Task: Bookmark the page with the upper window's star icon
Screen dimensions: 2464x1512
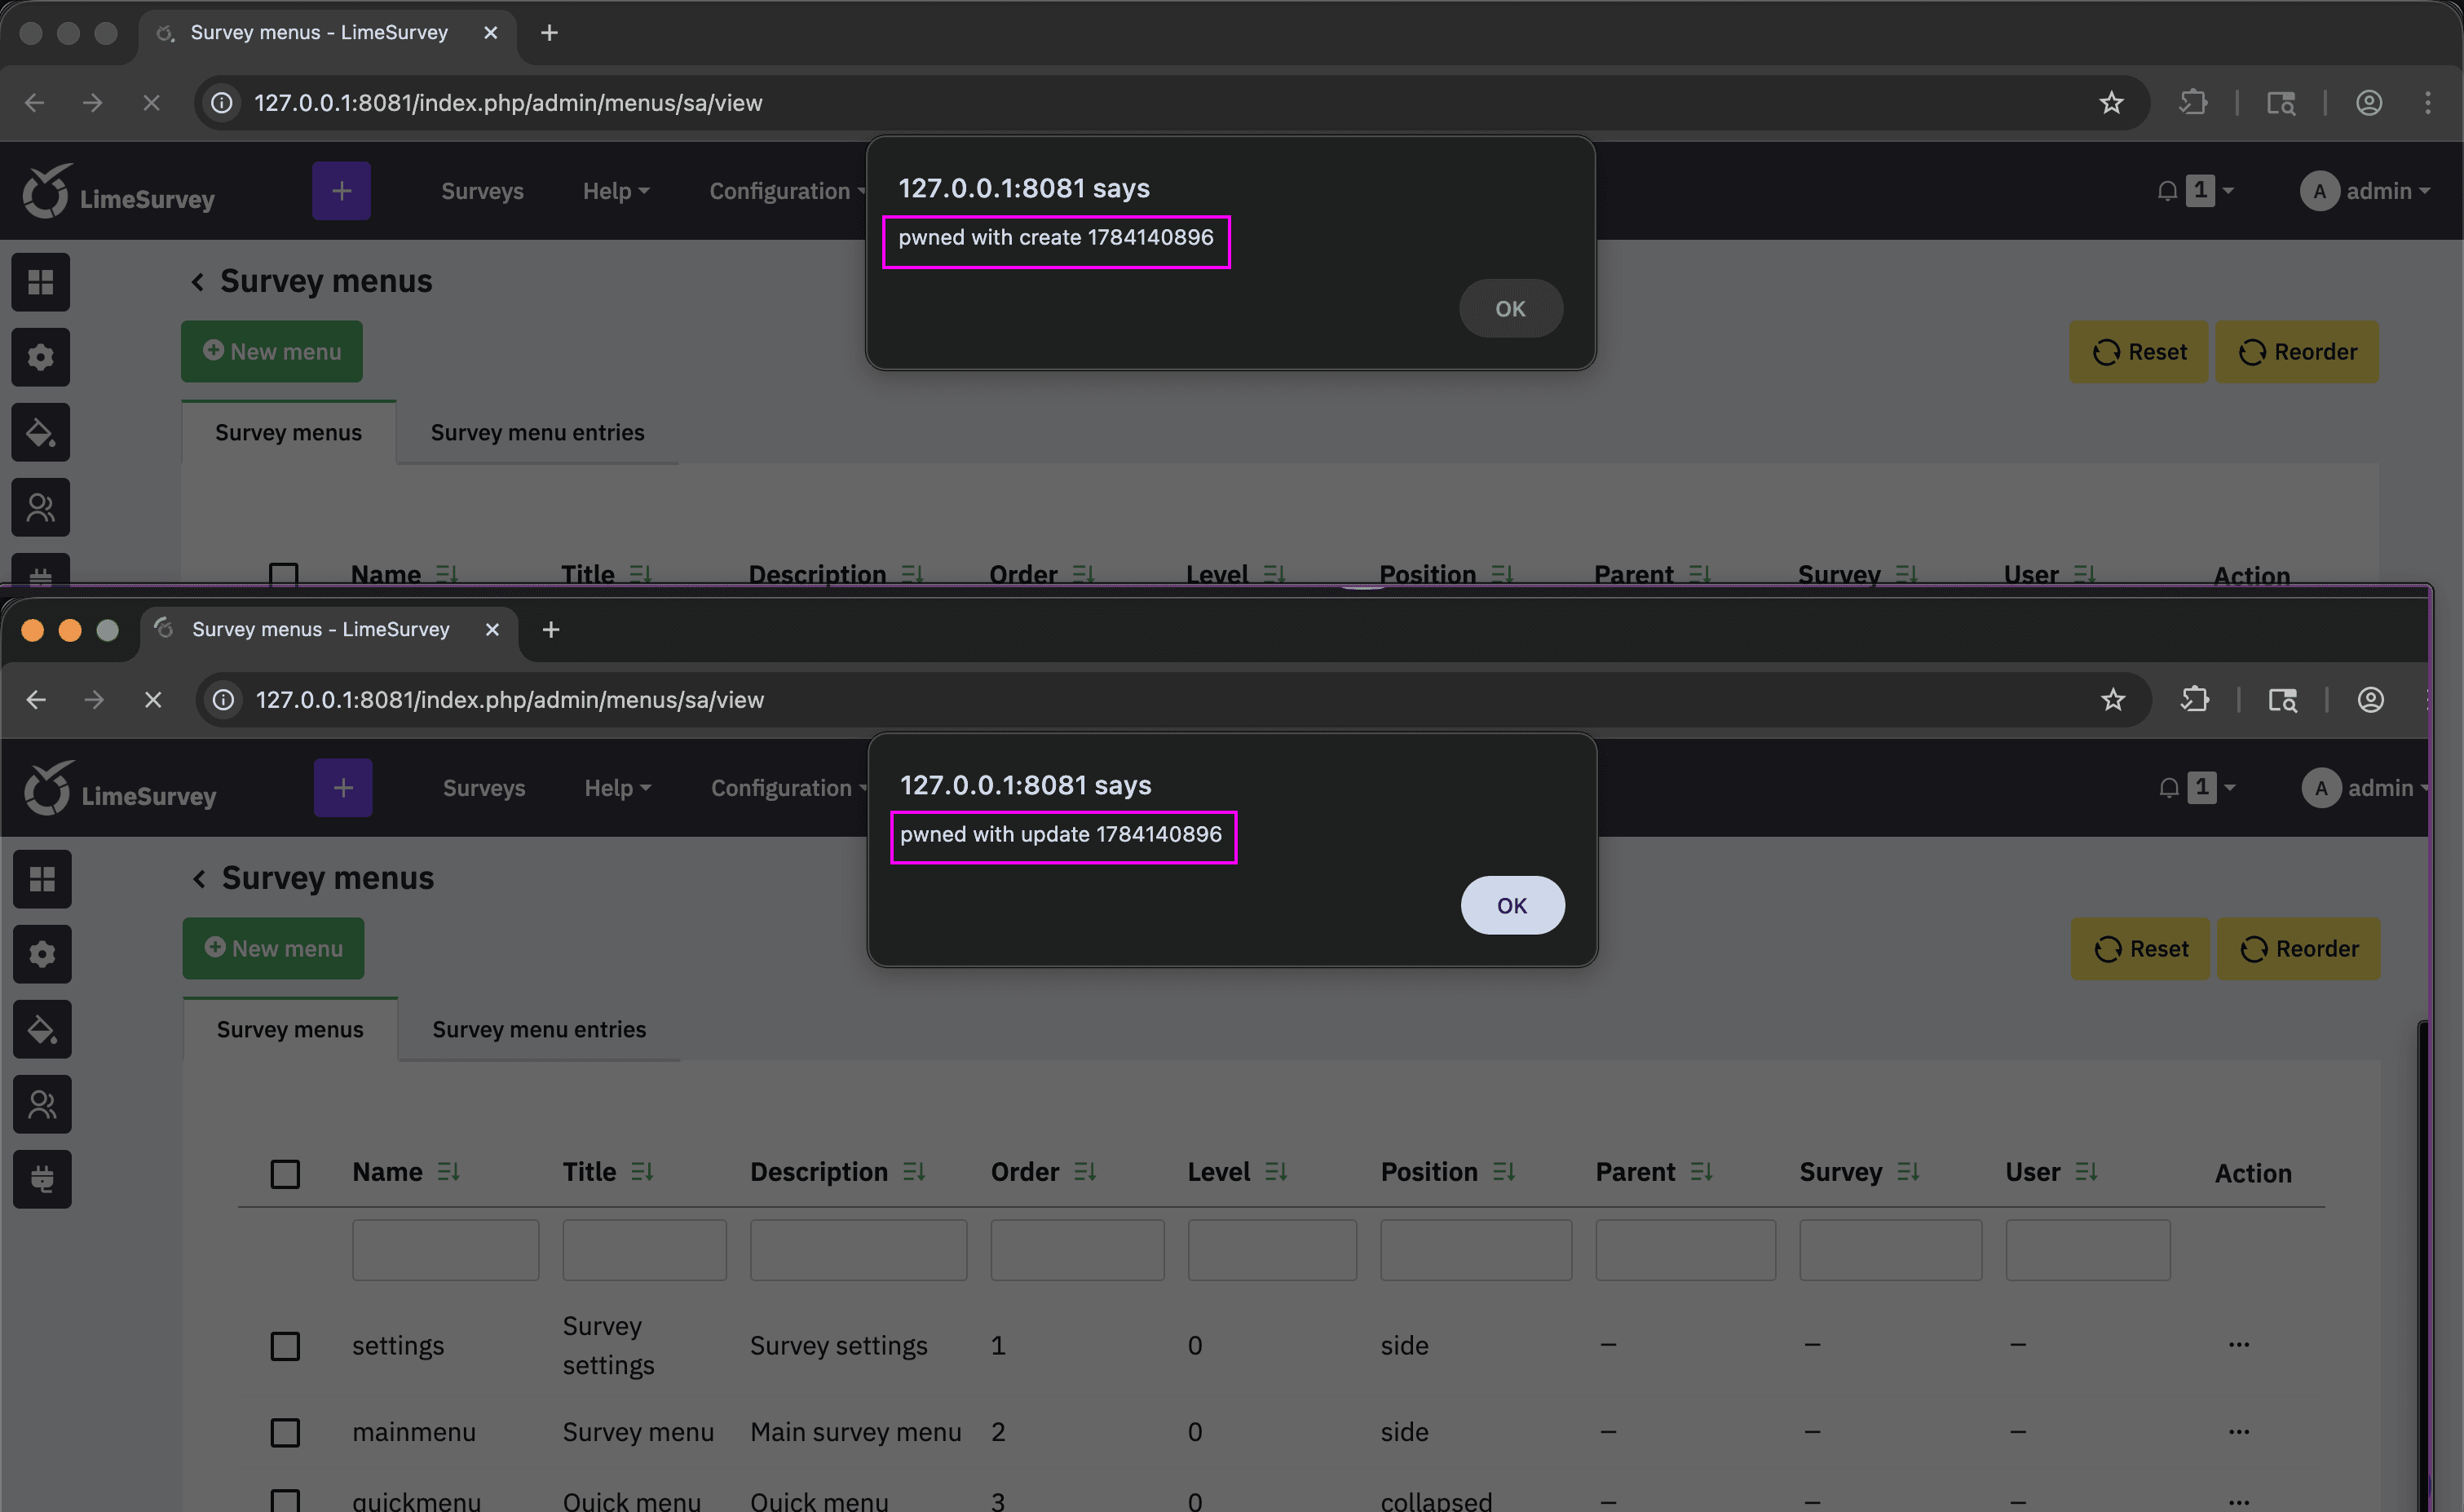Action: (2111, 103)
